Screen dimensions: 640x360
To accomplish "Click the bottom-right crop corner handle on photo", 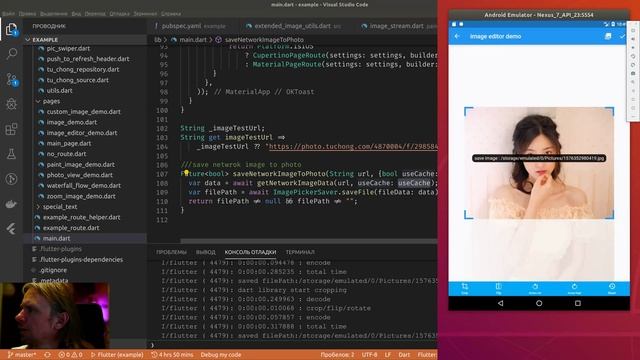I will click(610, 215).
